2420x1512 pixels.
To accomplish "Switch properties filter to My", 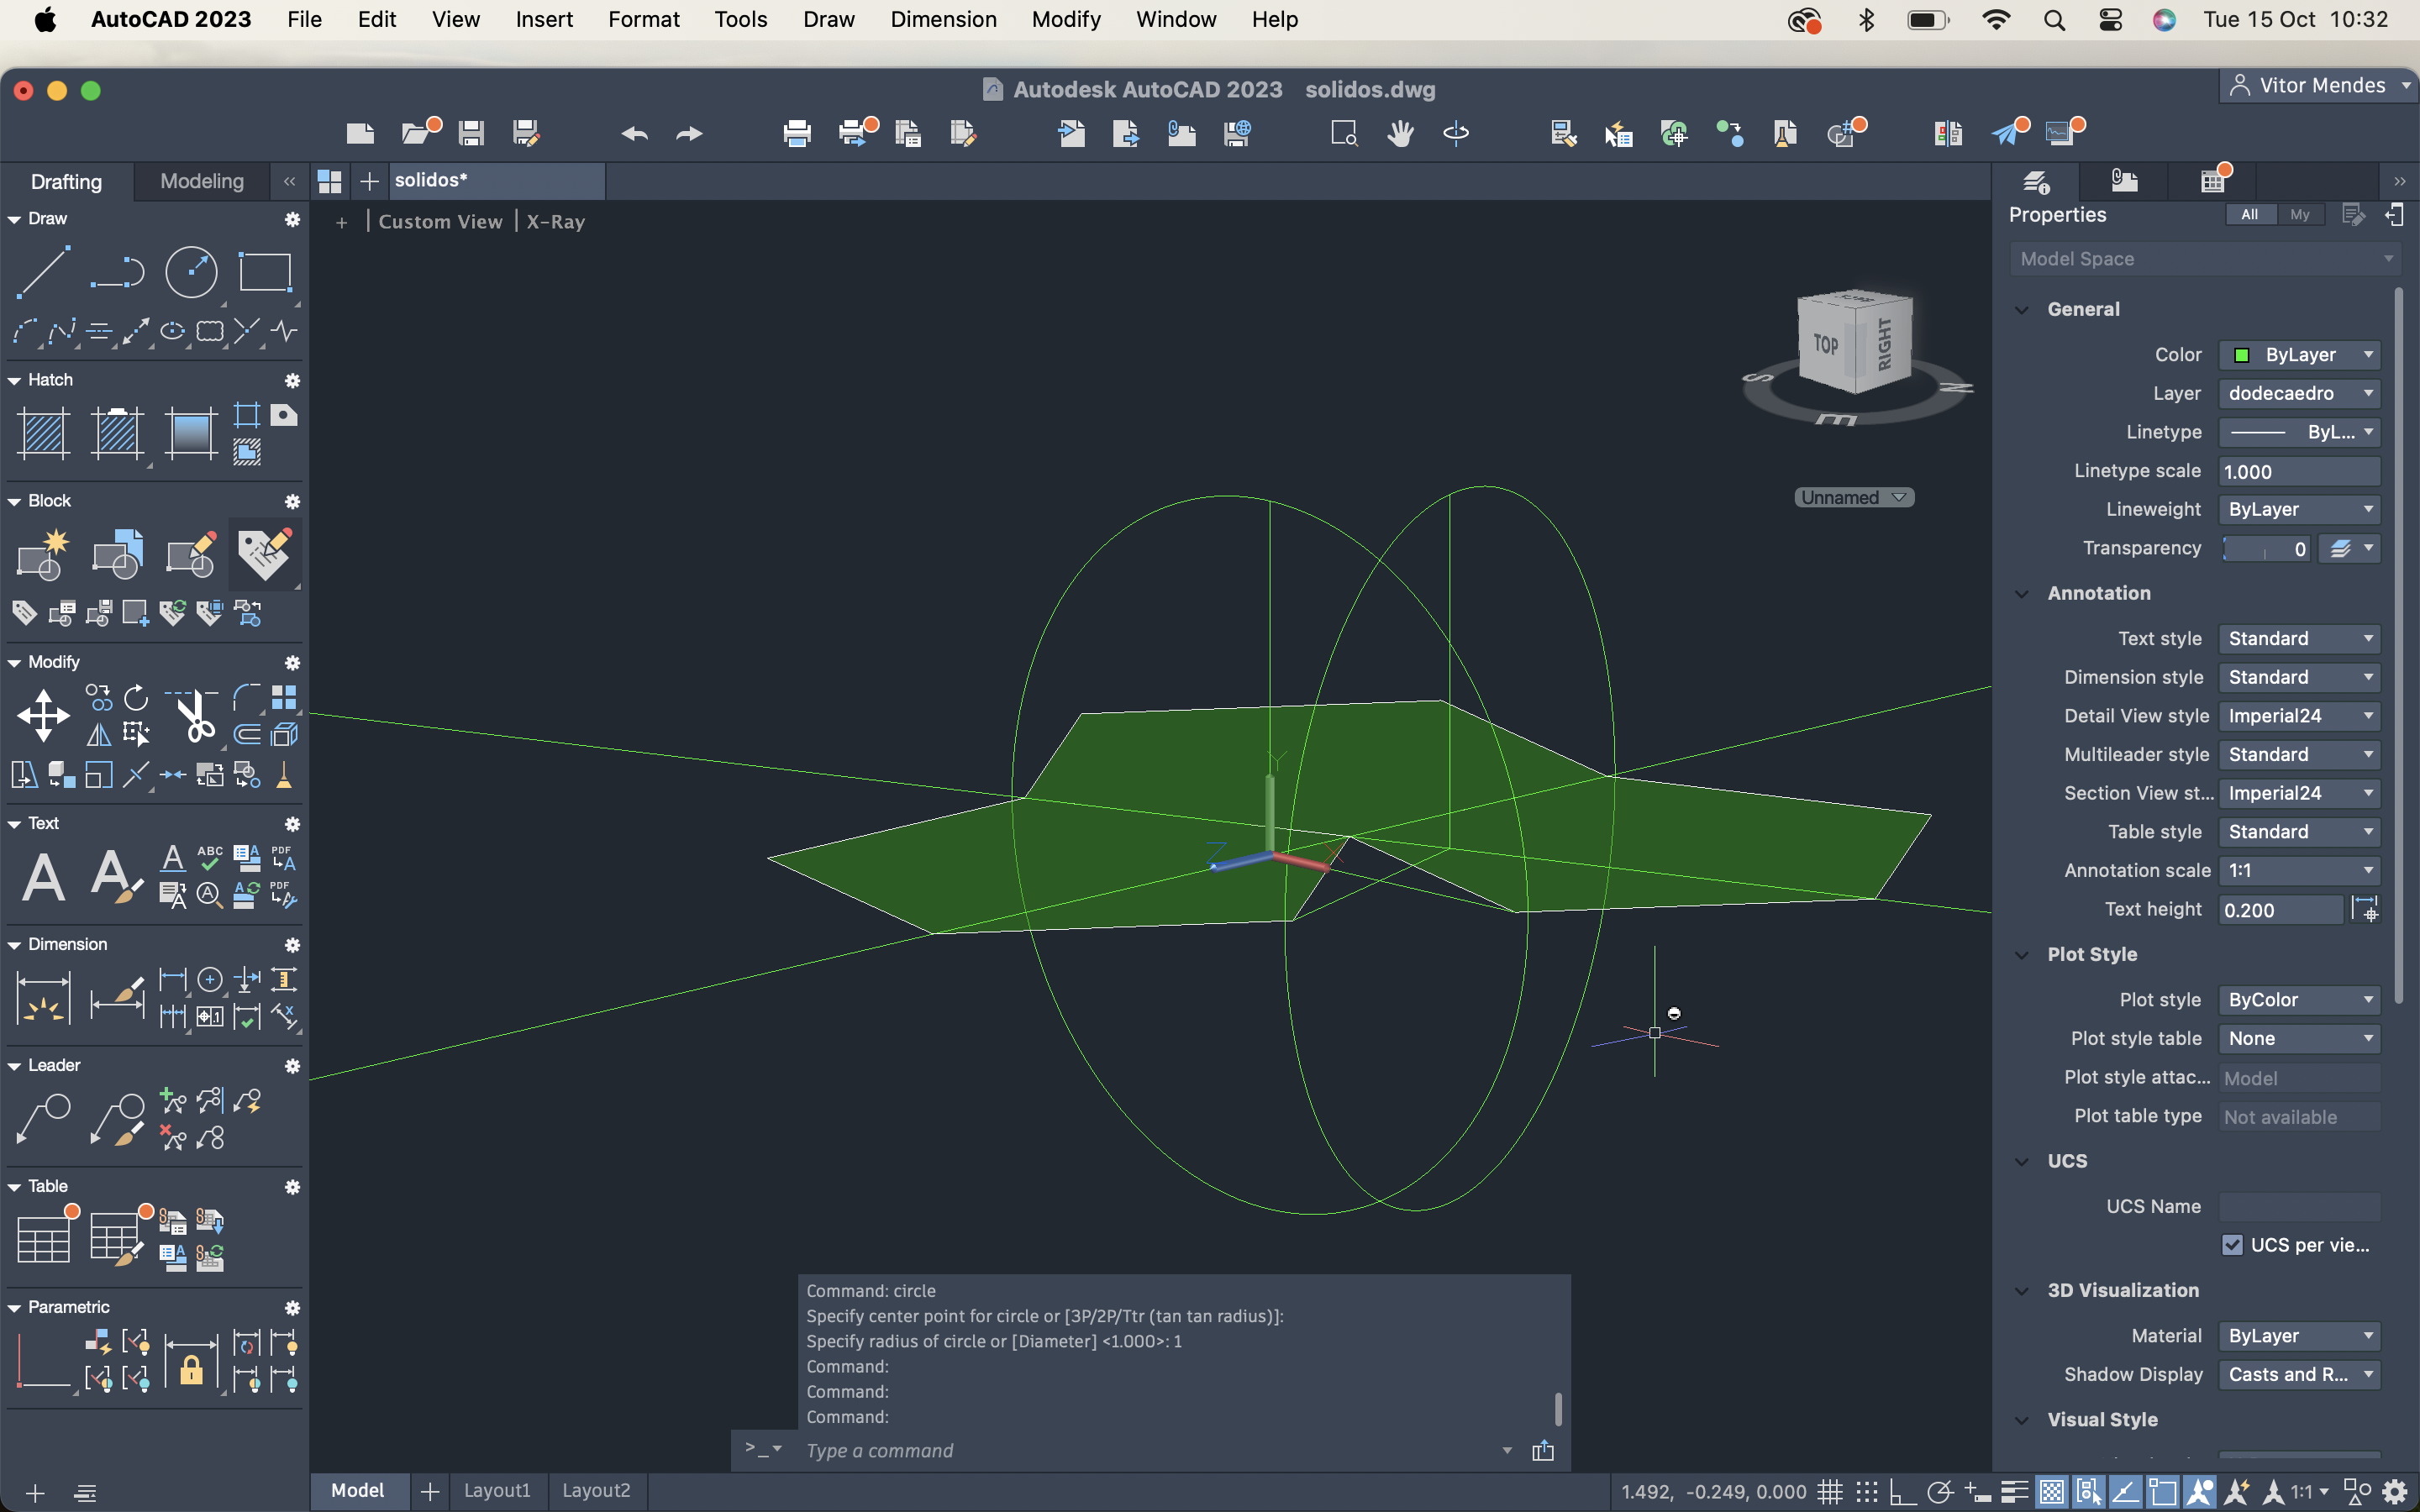I will pyautogui.click(x=2300, y=214).
